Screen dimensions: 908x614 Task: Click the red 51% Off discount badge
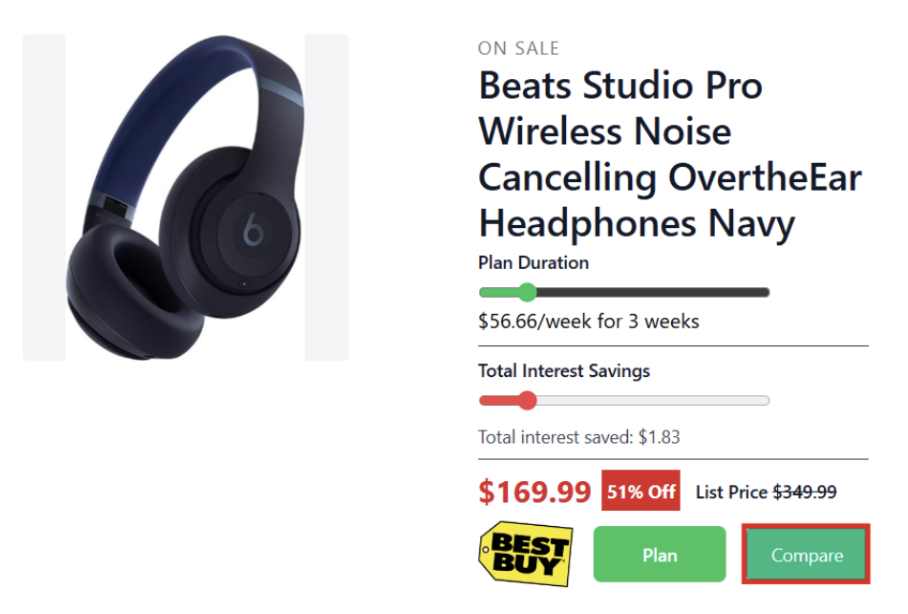click(x=640, y=491)
